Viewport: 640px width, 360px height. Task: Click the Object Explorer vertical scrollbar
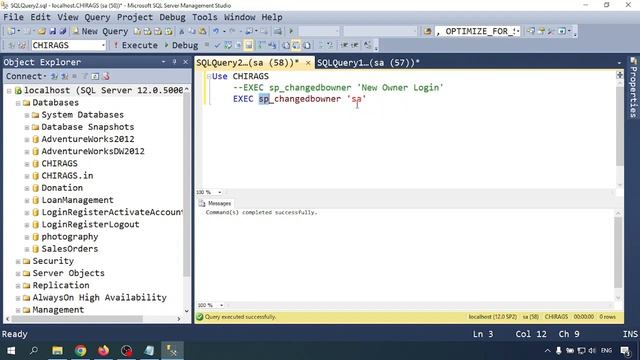(187, 184)
